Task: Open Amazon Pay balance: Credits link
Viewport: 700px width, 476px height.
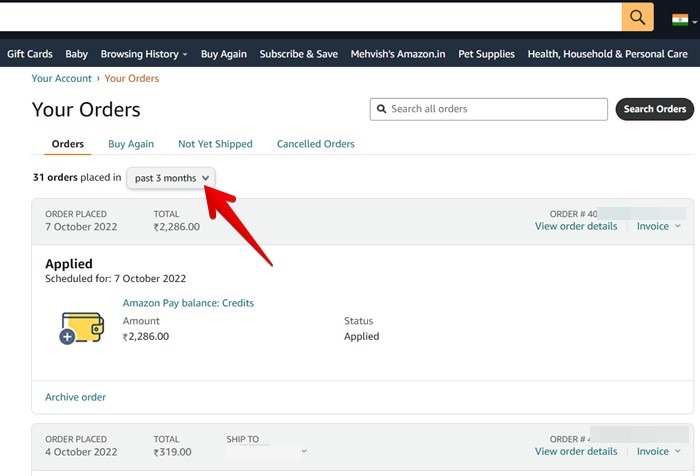Action: [x=188, y=303]
